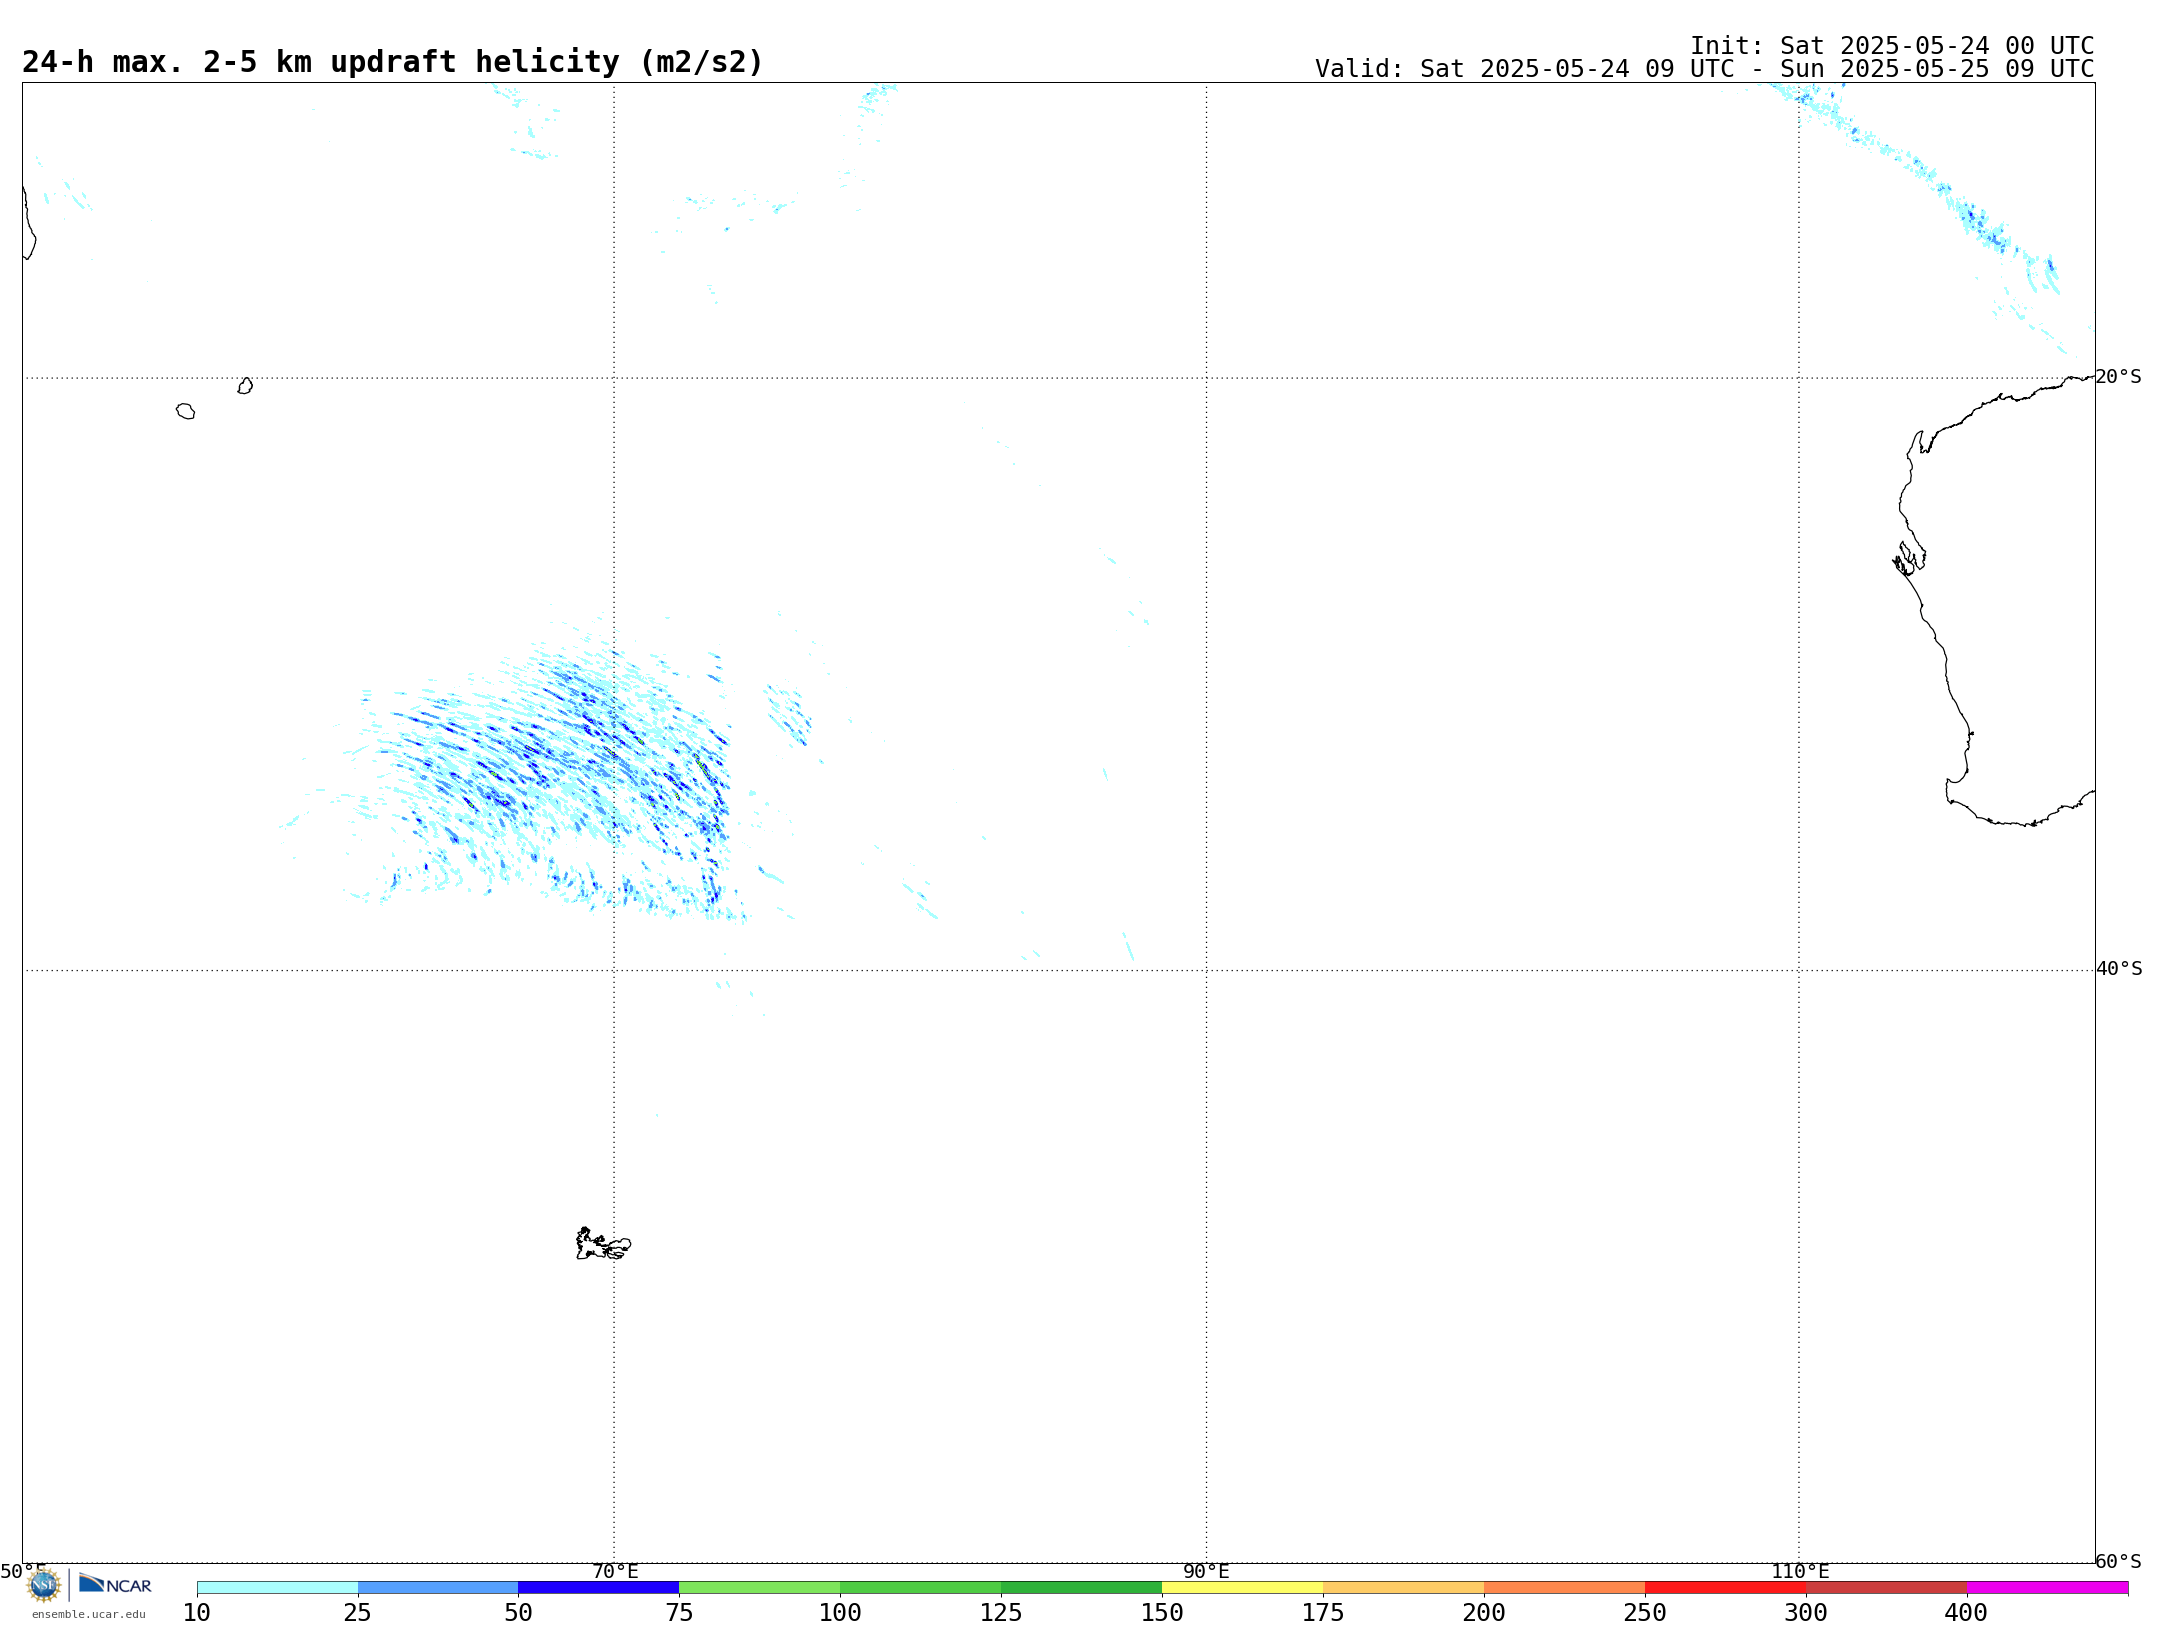Click the light blue 25-50 color swatch
Image resolution: width=2160 pixels, height=1626 pixels.
pyautogui.click(x=438, y=1587)
